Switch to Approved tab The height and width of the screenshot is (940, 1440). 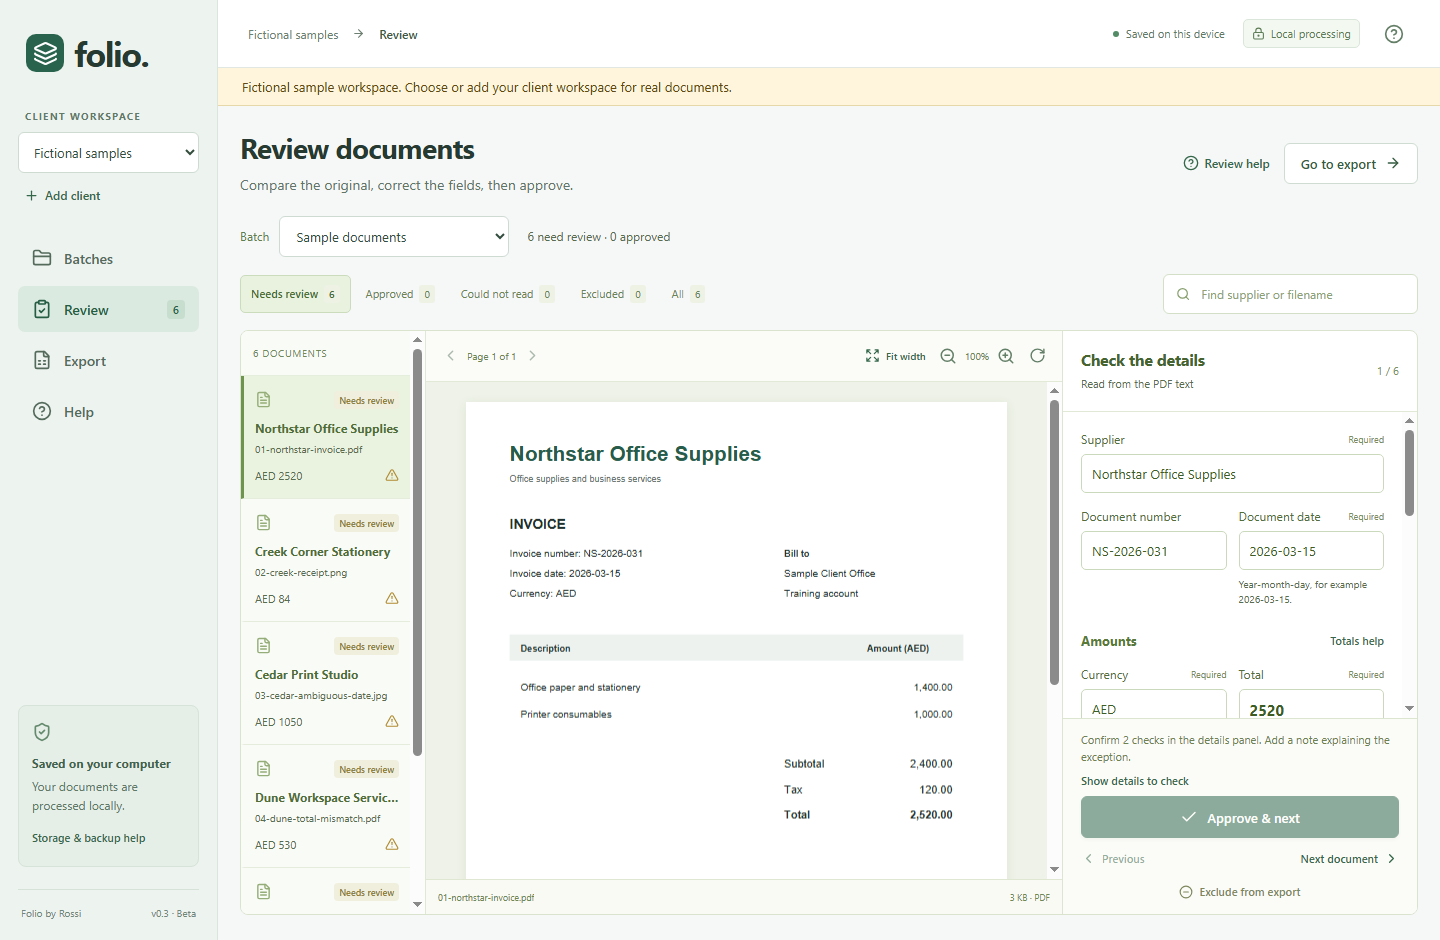tap(399, 294)
